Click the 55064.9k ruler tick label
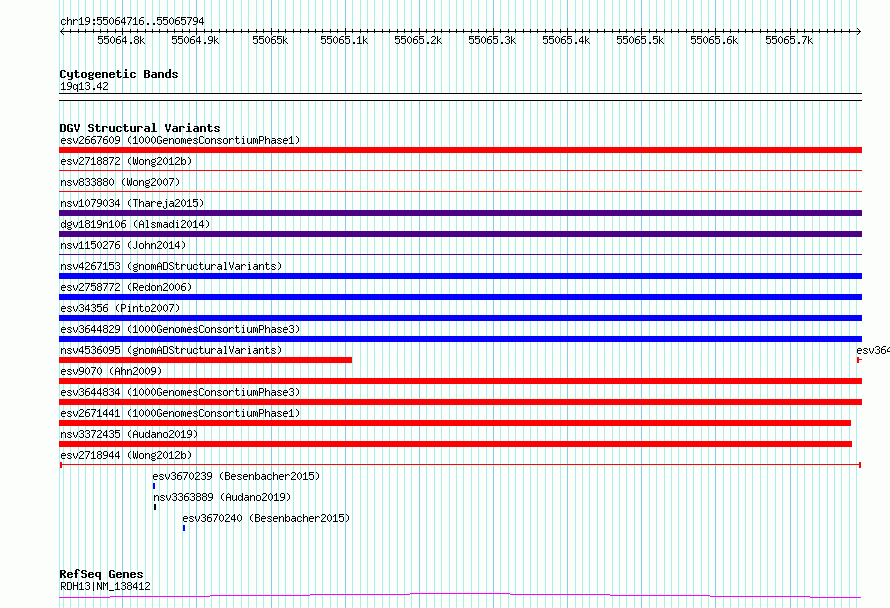Viewport: 890px width, 608px height. 195,40
